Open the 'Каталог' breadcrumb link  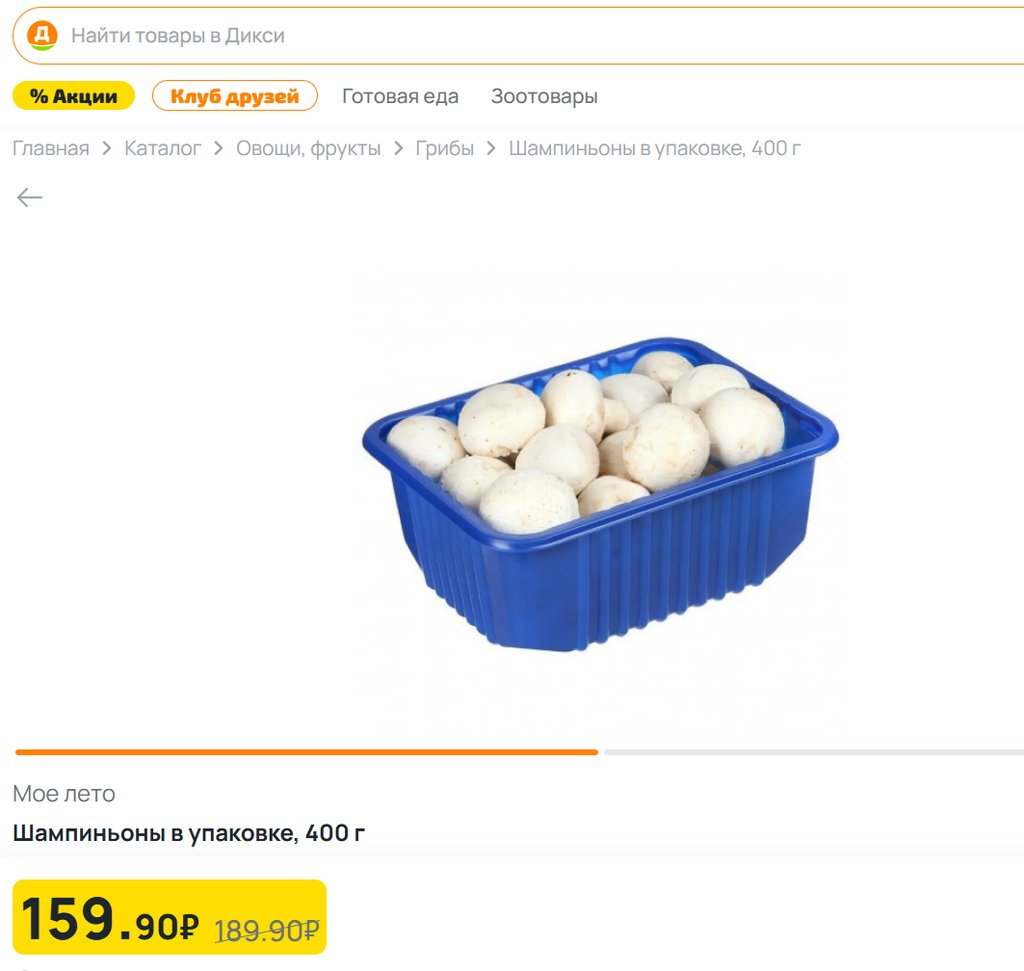163,149
